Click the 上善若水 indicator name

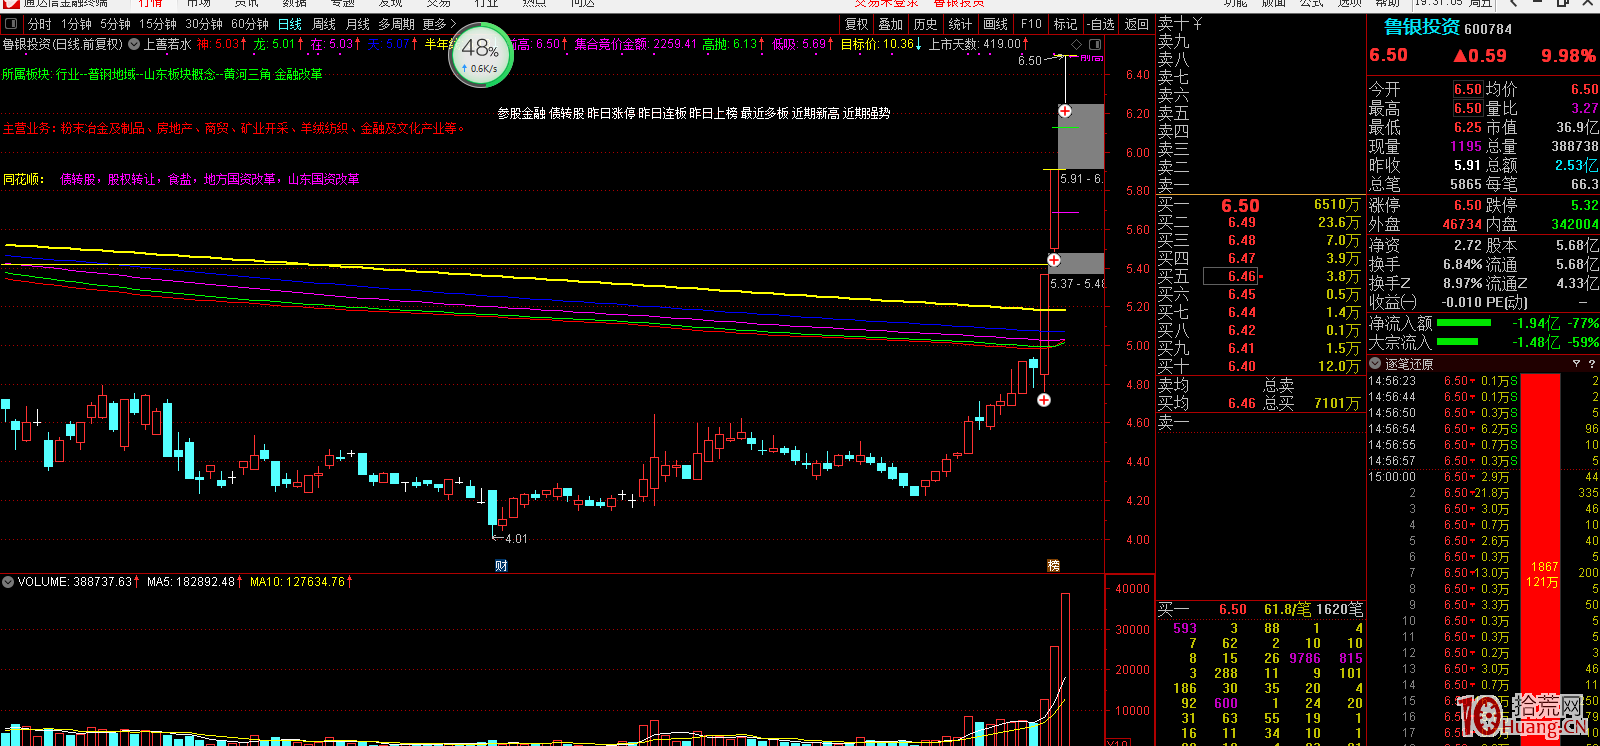click(x=167, y=44)
